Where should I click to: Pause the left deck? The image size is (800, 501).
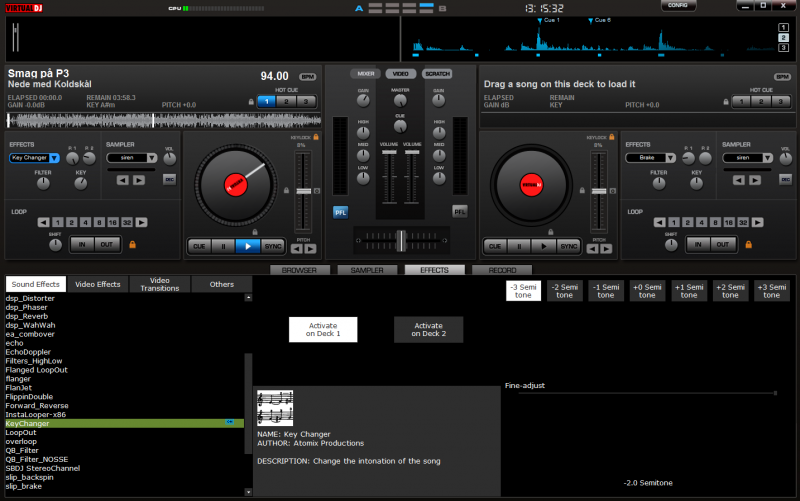tap(223, 246)
